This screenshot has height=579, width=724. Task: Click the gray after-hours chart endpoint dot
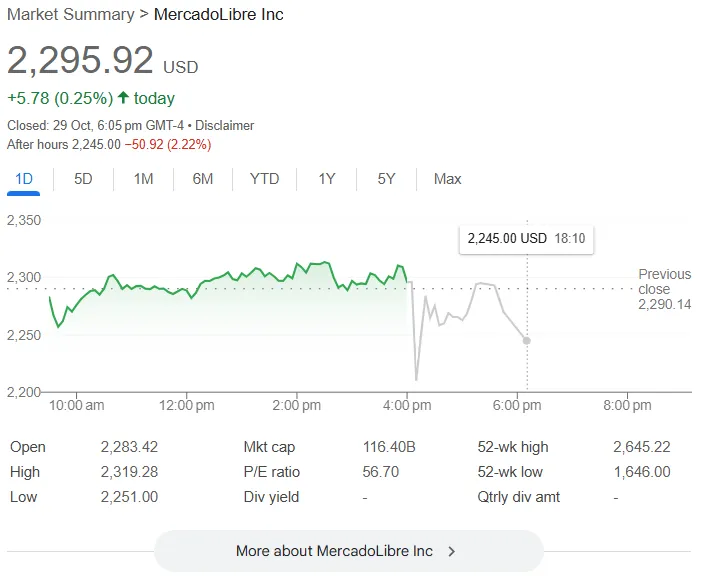(x=527, y=341)
